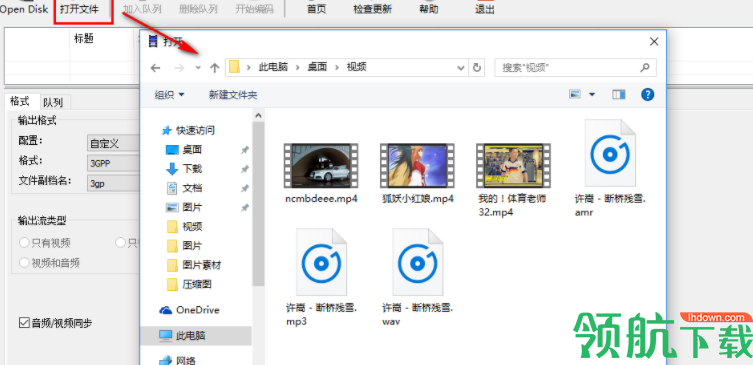753x365 pixels.
Task: Go back with the dialog's left arrow
Action: point(155,68)
